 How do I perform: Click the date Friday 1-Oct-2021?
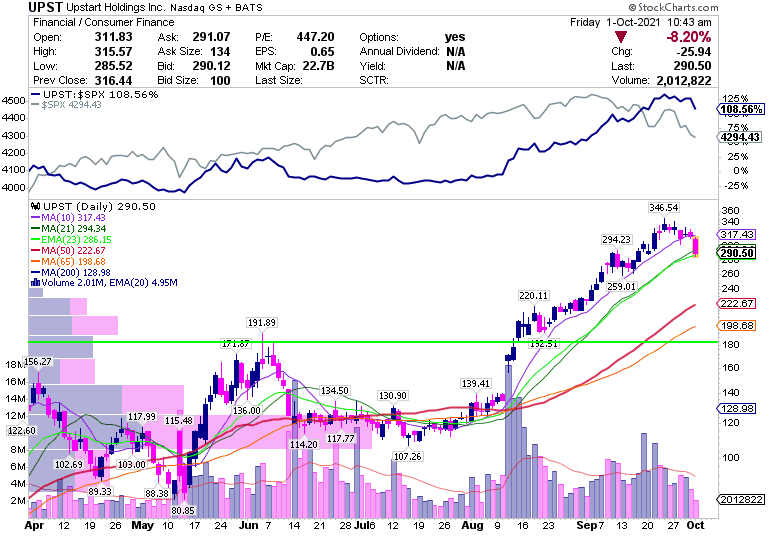615,22
